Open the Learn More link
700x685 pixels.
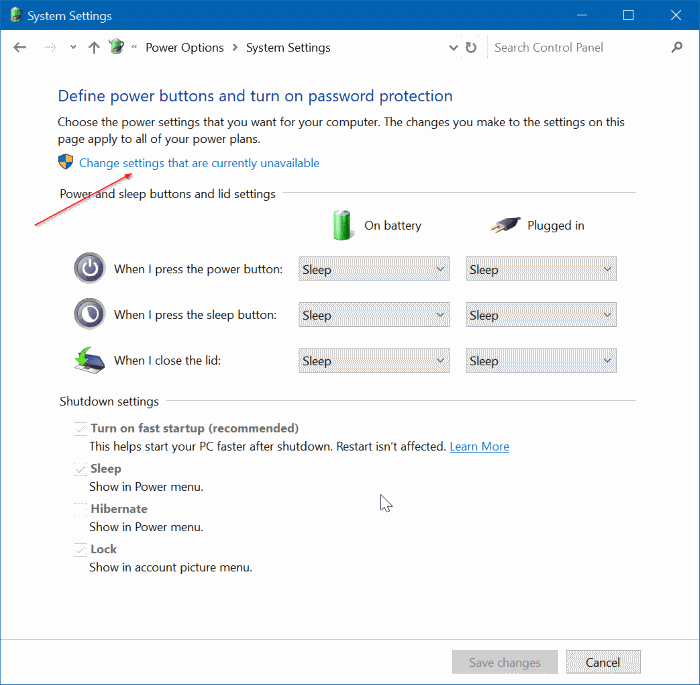pyautogui.click(x=479, y=447)
